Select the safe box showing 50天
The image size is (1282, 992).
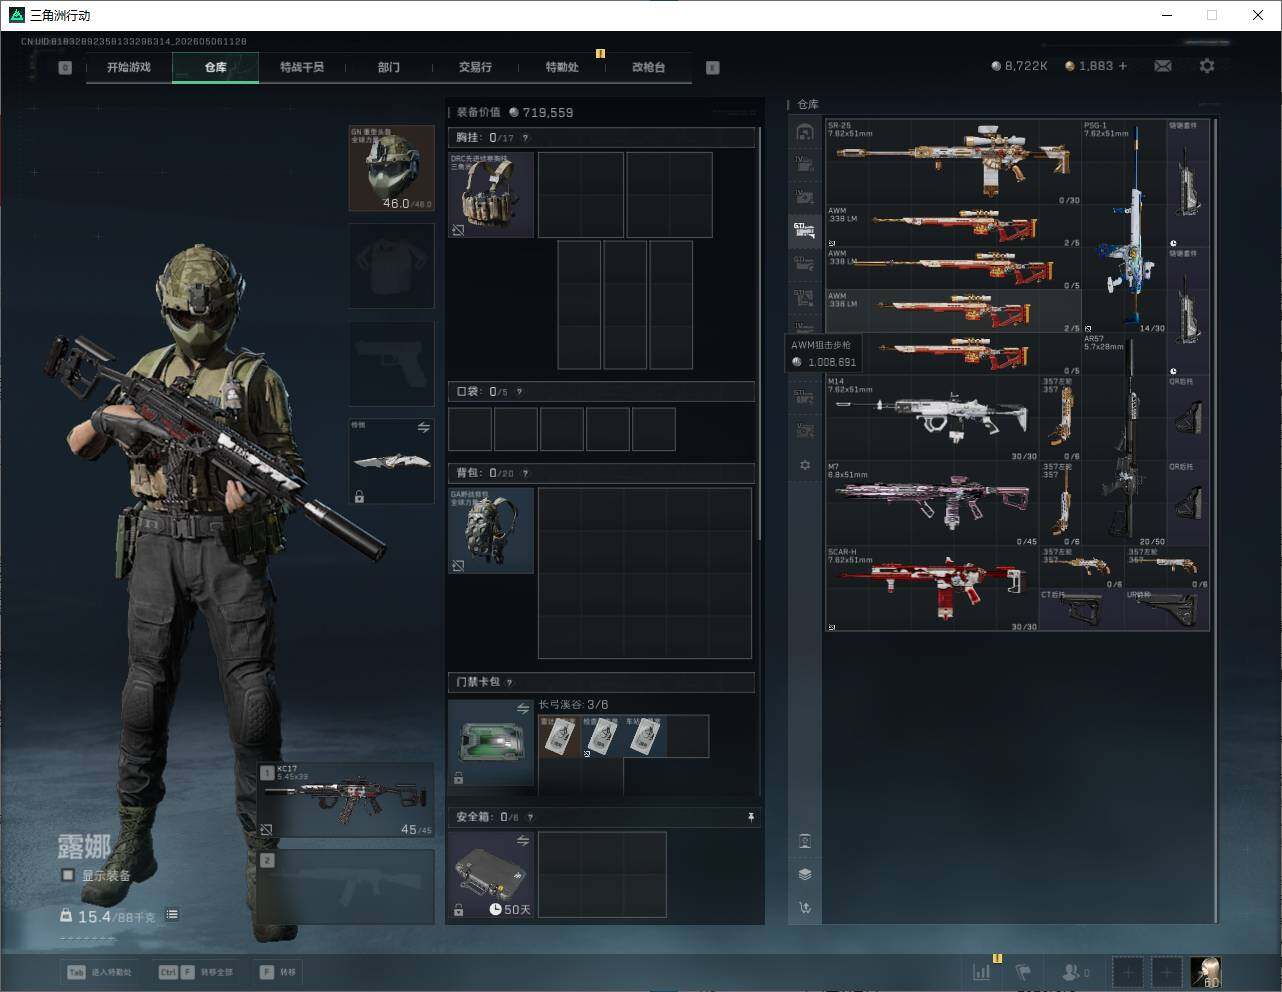pyautogui.click(x=491, y=874)
